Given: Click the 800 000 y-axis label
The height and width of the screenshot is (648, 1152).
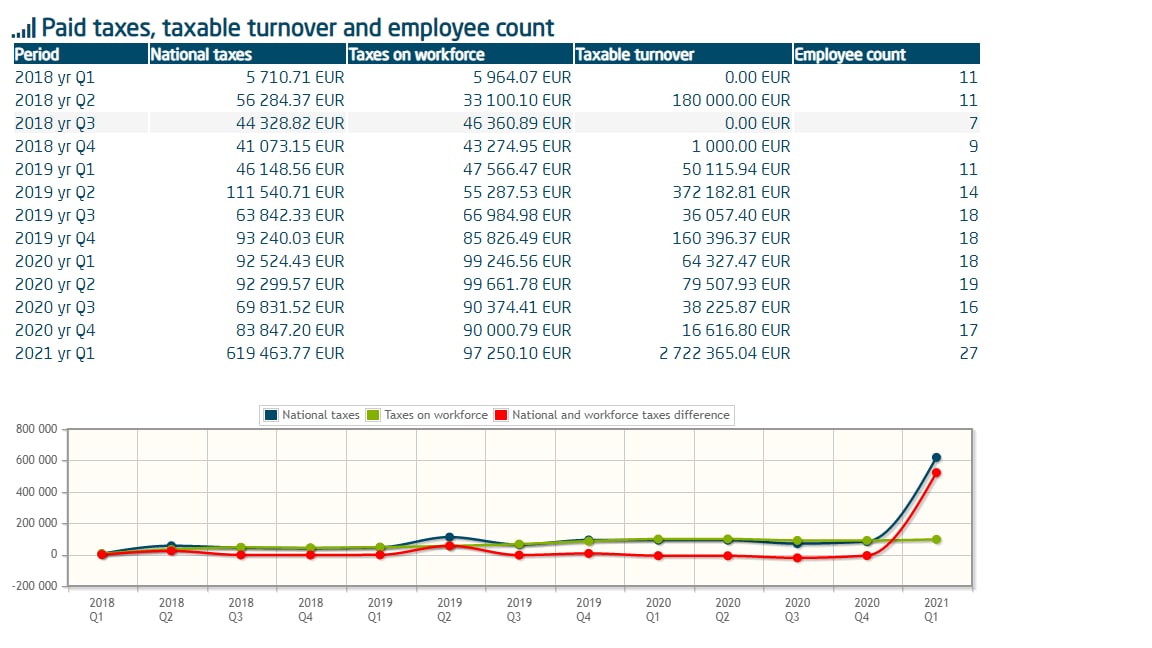Looking at the screenshot, I should [37, 429].
